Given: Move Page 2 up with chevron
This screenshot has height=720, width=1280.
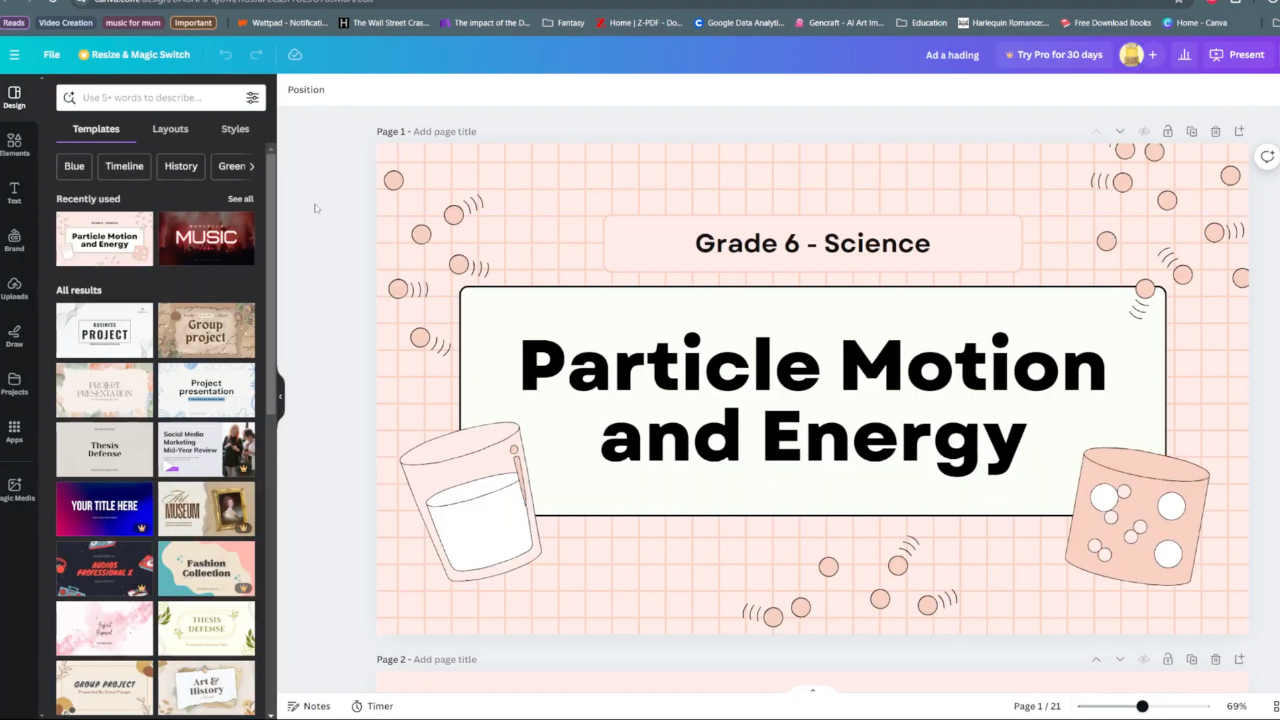Looking at the screenshot, I should (1096, 659).
